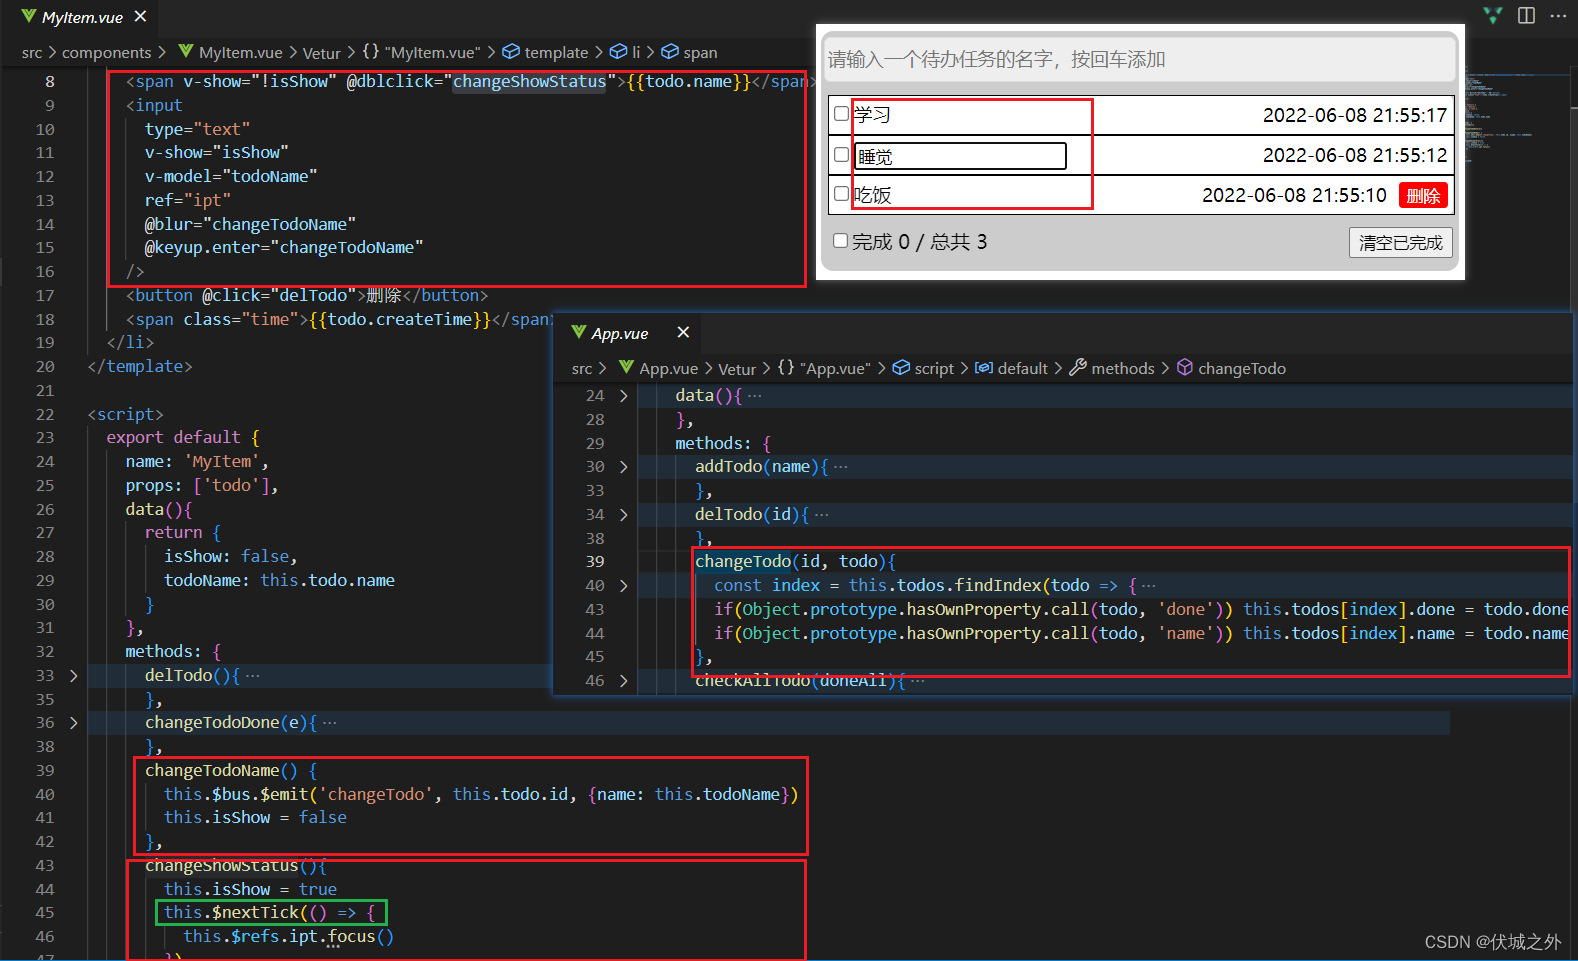Click the wrench icon beside methods breadcrumb
Screen dimensions: 1578x961
1078,367
